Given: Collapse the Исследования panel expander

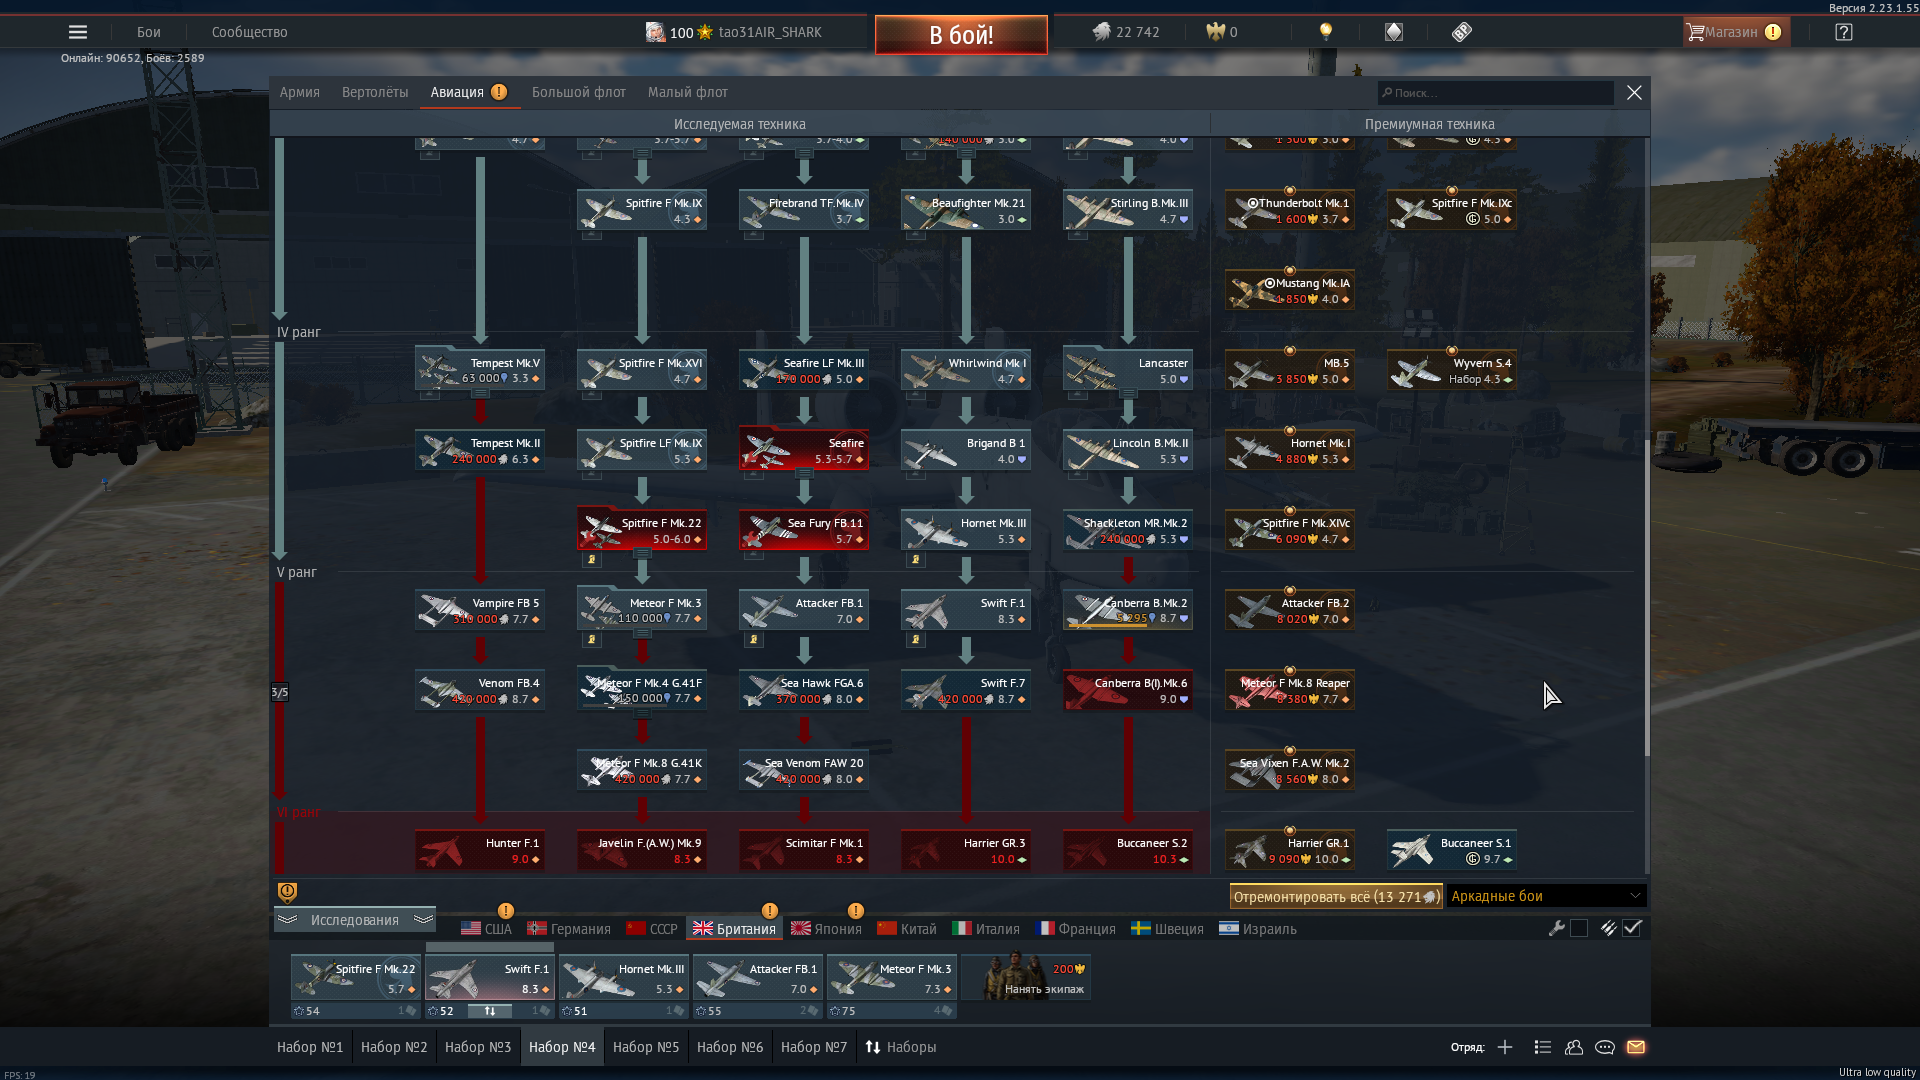Looking at the screenshot, I should tap(354, 920).
